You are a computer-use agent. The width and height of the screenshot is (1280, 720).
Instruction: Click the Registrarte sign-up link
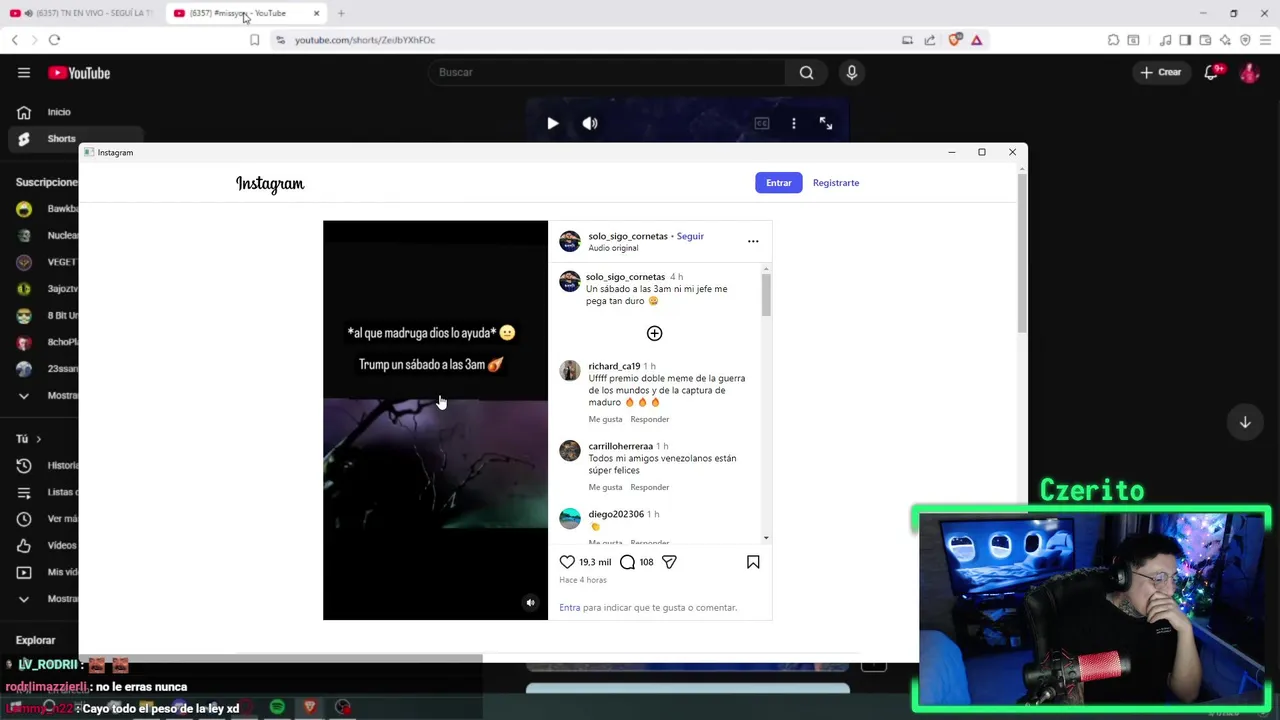pyautogui.click(x=836, y=183)
